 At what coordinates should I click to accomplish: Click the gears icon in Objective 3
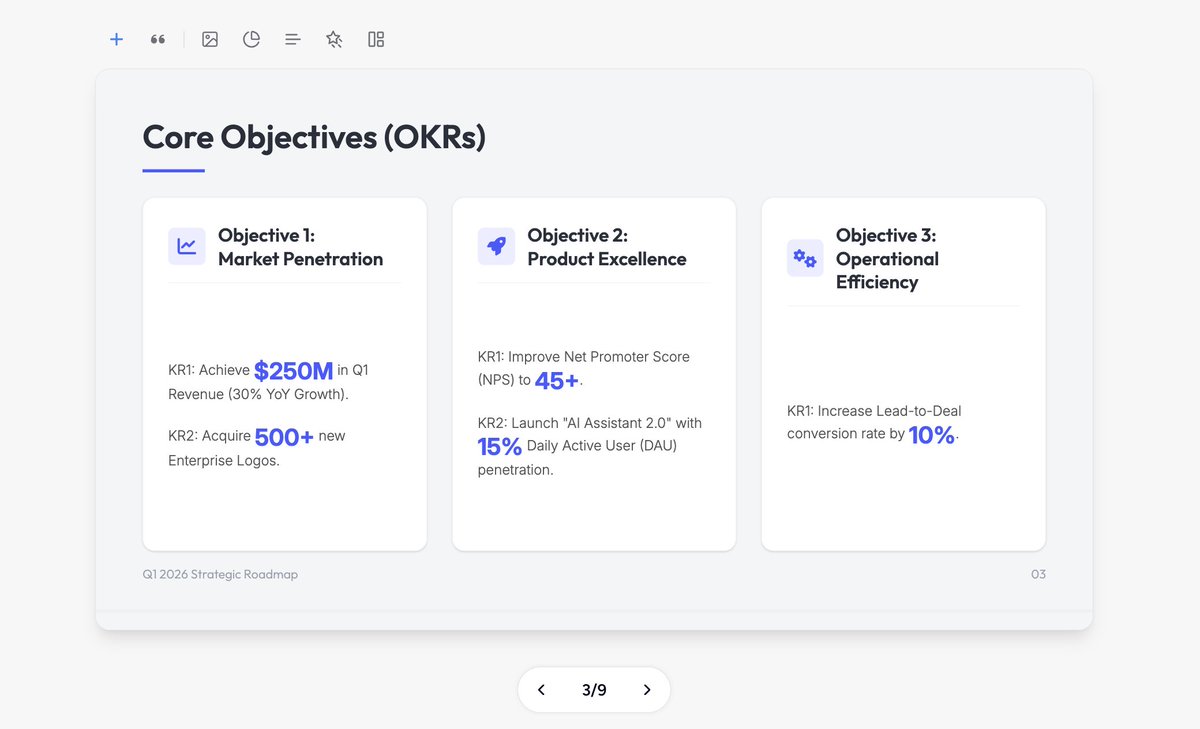click(x=805, y=258)
